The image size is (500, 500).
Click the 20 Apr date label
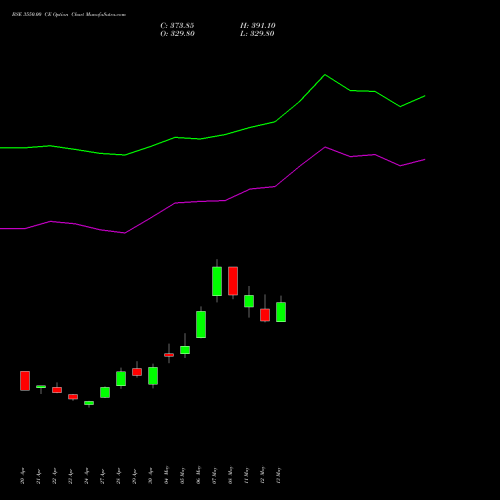tap(22, 476)
